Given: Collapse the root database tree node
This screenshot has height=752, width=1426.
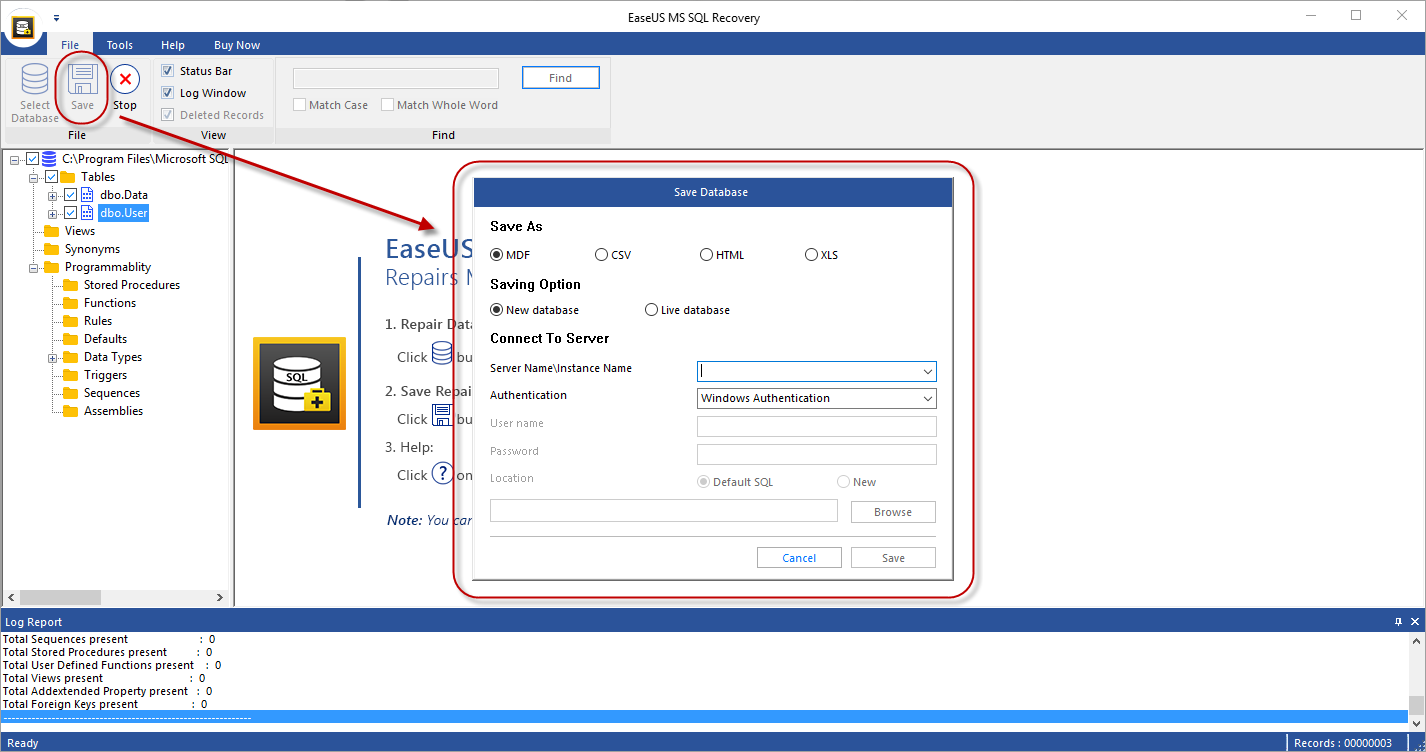Looking at the screenshot, I should click(x=14, y=159).
